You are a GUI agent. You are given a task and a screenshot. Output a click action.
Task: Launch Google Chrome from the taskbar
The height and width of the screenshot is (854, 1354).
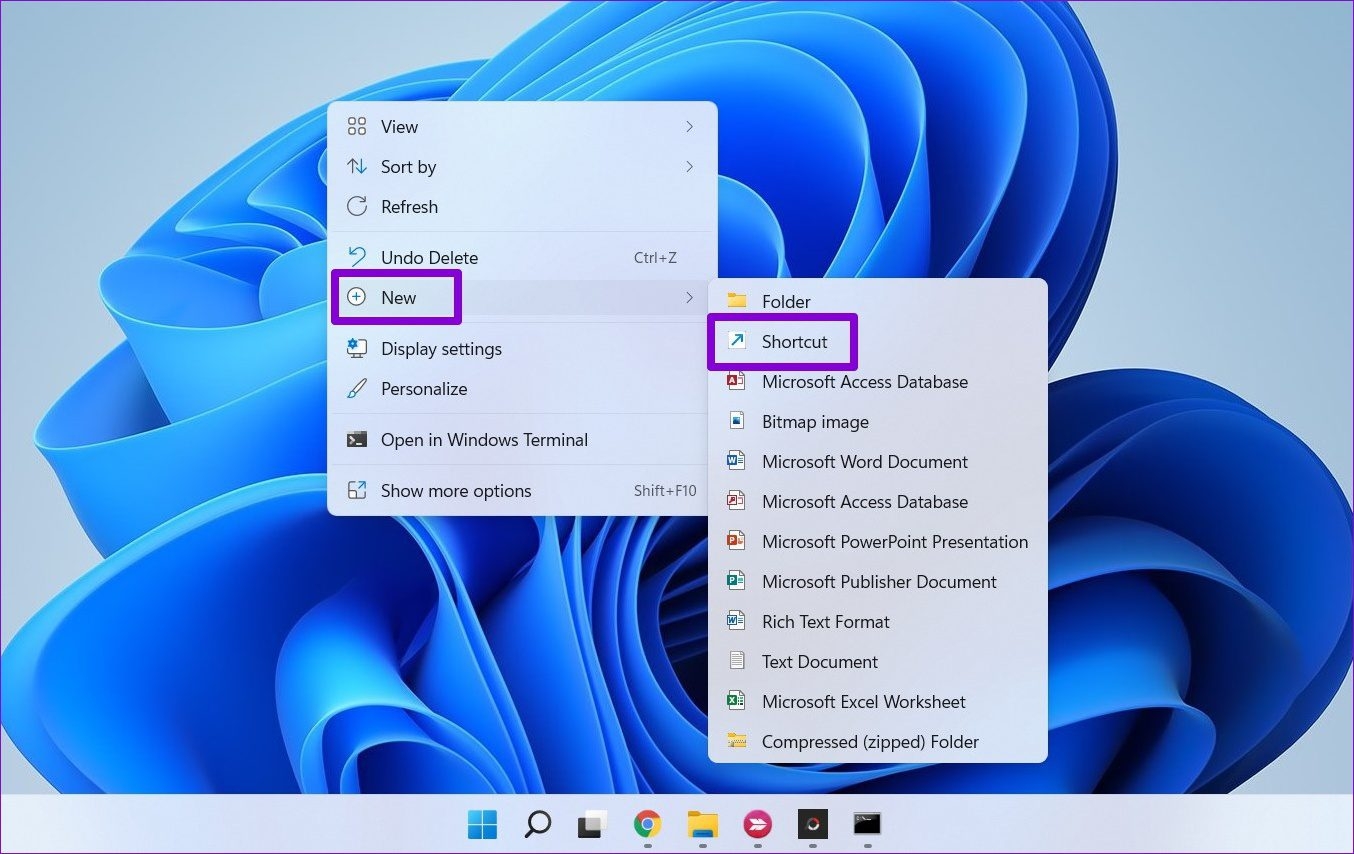(x=647, y=826)
